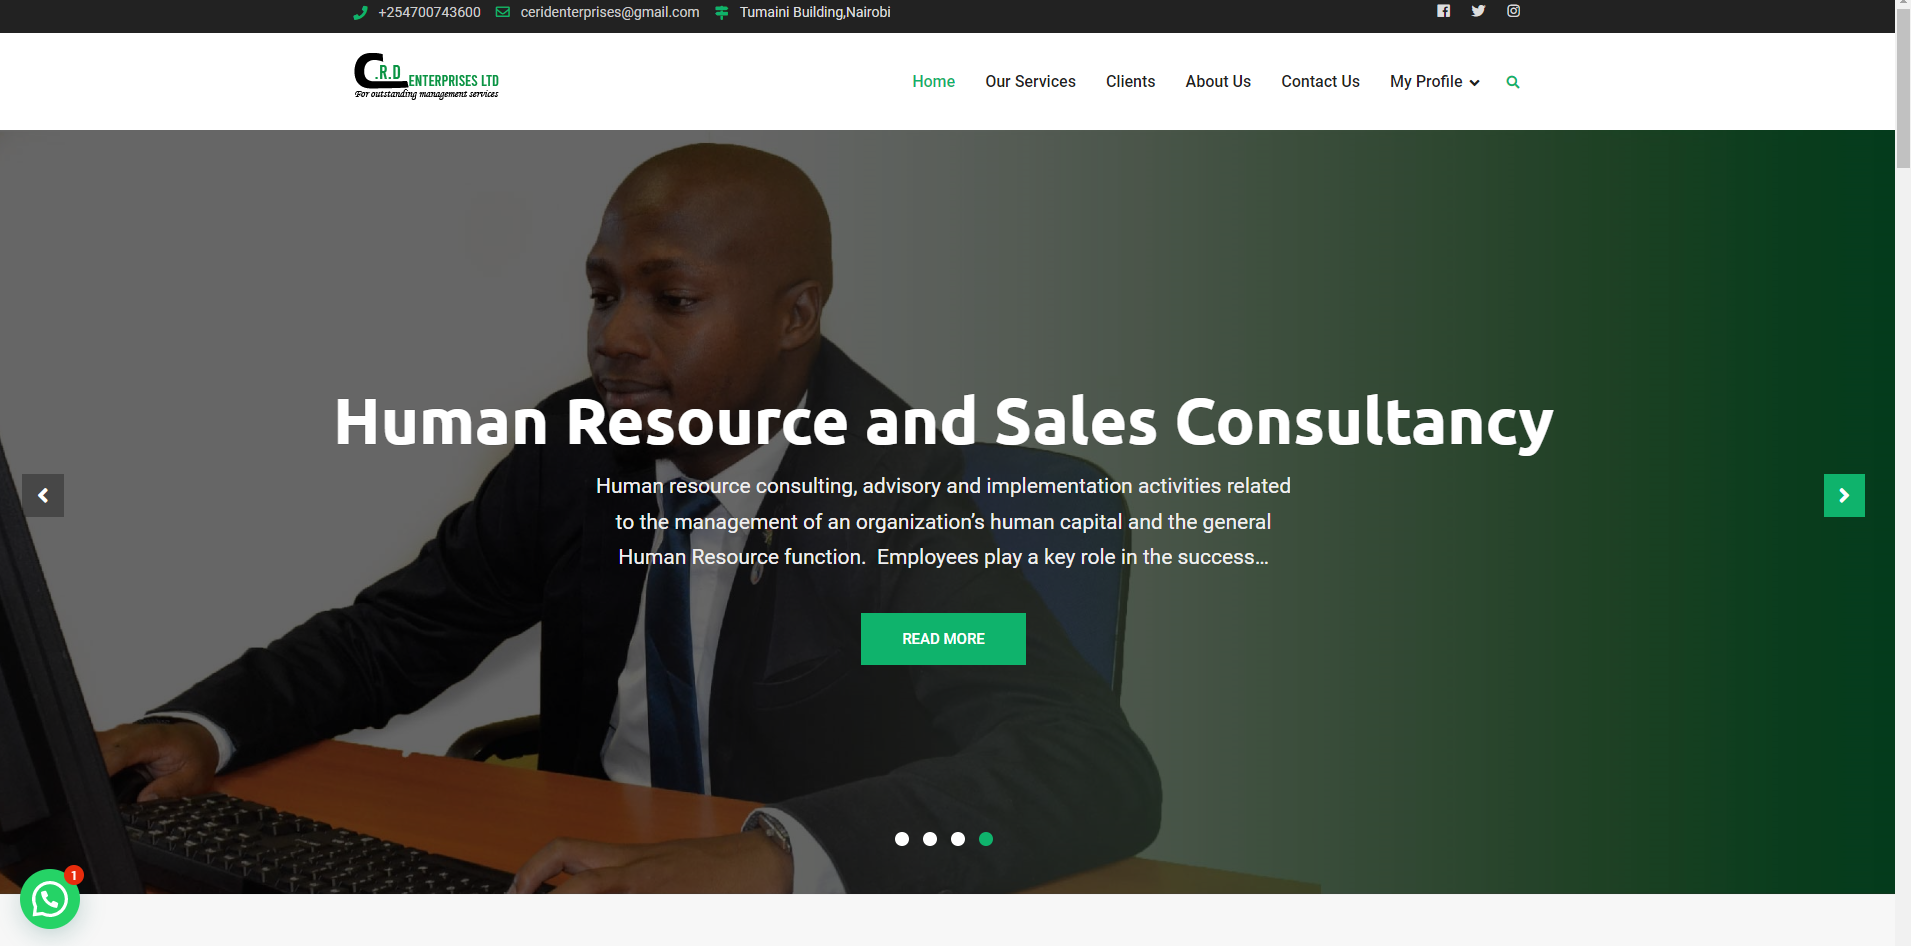Select the first slider dot
Image resolution: width=1911 pixels, height=946 pixels.
click(902, 839)
